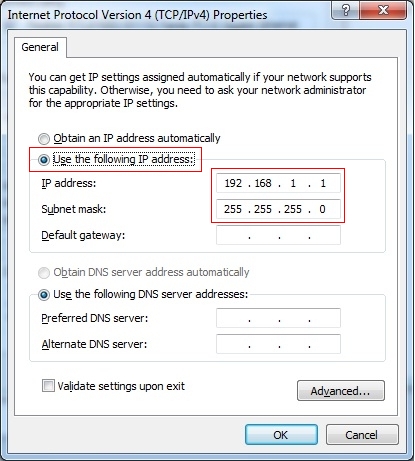415x461 pixels.
Task: Enable Validate settings upon exit checkbox
Action: click(48, 386)
